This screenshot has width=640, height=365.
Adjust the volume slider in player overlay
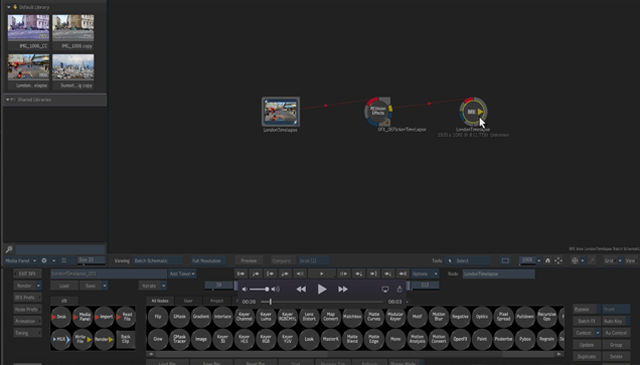[259, 289]
